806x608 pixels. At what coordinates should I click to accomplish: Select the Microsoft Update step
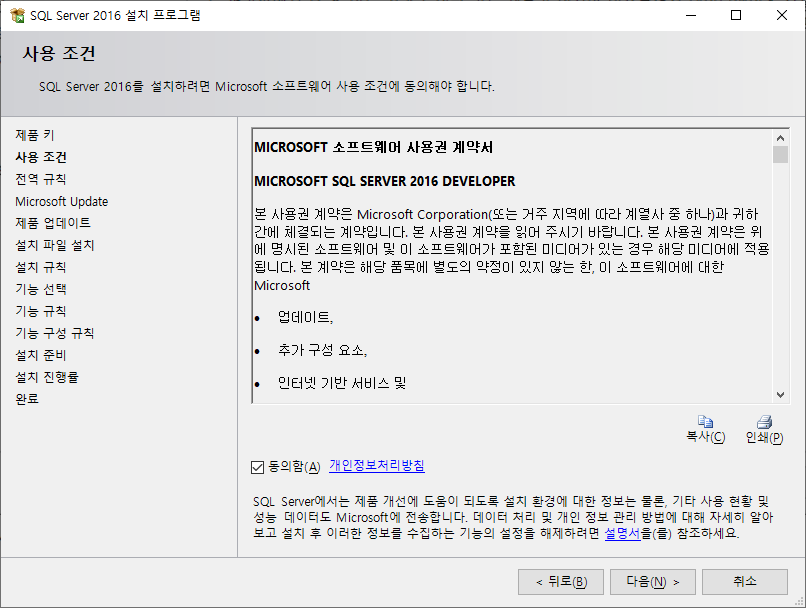(x=62, y=201)
